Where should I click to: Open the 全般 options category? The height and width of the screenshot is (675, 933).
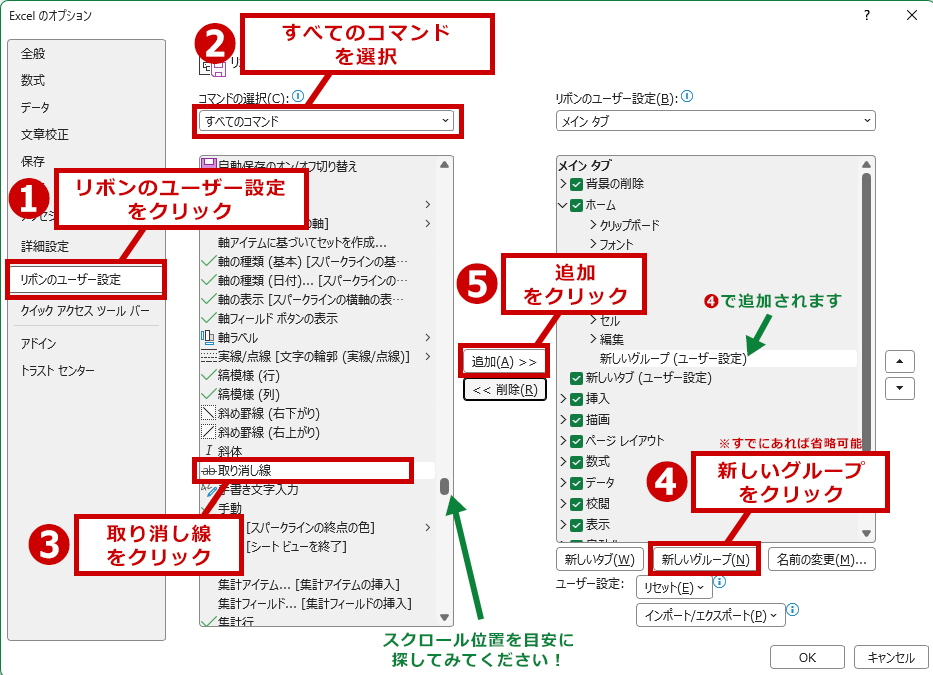33,54
